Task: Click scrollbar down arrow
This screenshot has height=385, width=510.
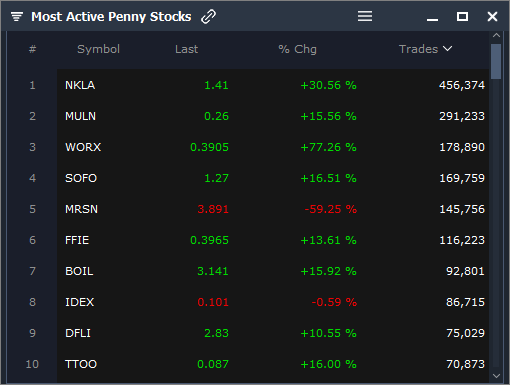Action: tap(496, 376)
